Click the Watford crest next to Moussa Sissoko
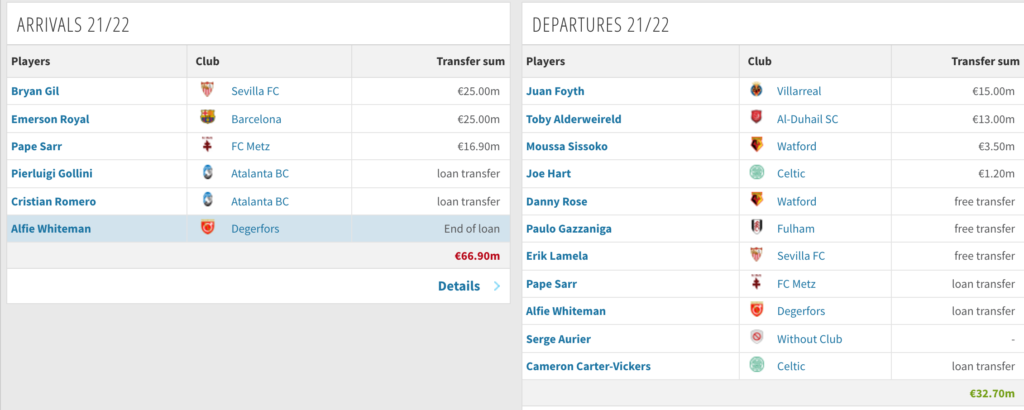 pos(756,146)
